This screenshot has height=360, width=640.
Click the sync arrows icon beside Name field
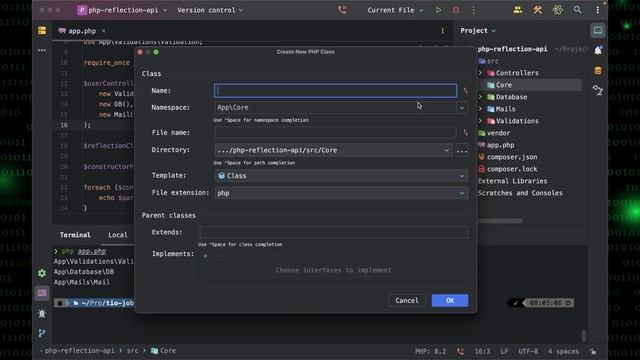[x=465, y=91]
